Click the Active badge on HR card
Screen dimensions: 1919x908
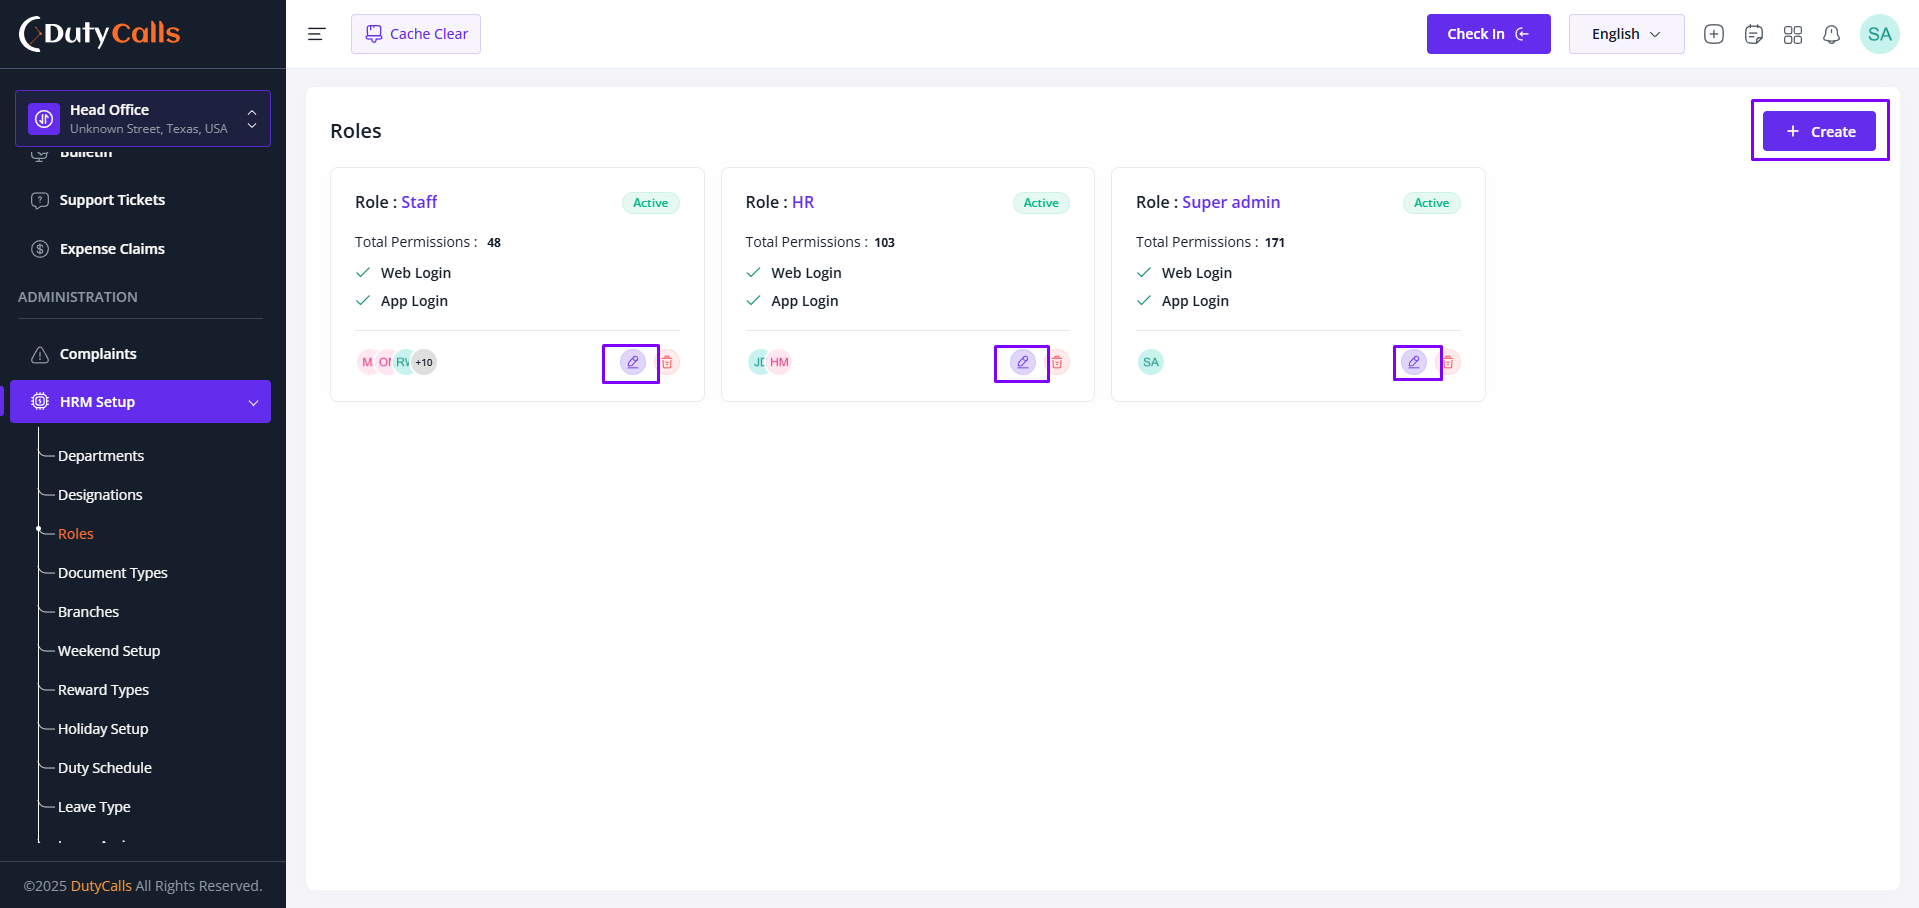point(1041,203)
